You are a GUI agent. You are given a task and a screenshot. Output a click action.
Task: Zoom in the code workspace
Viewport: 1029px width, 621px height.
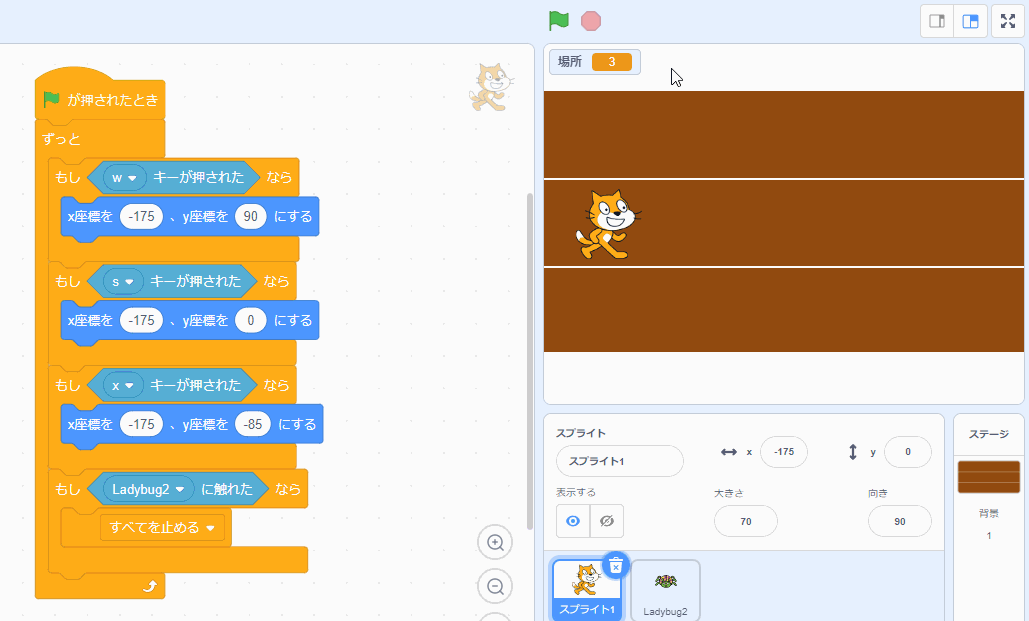tap(495, 543)
